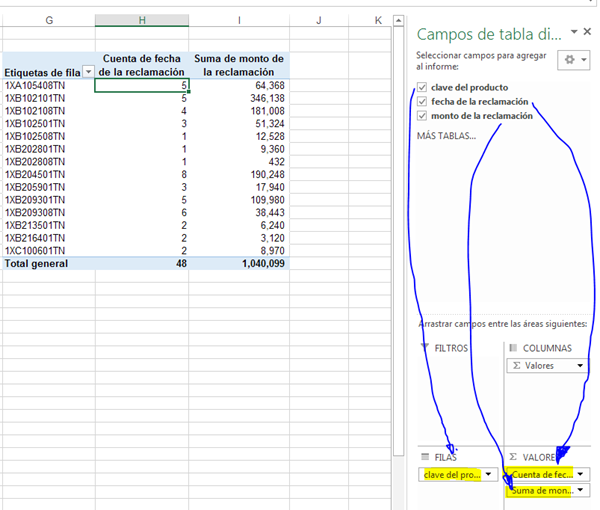The width and height of the screenshot is (600, 510).
Task: Toggle 'fecha de la reclamación' checkbox
Action: coord(423,102)
